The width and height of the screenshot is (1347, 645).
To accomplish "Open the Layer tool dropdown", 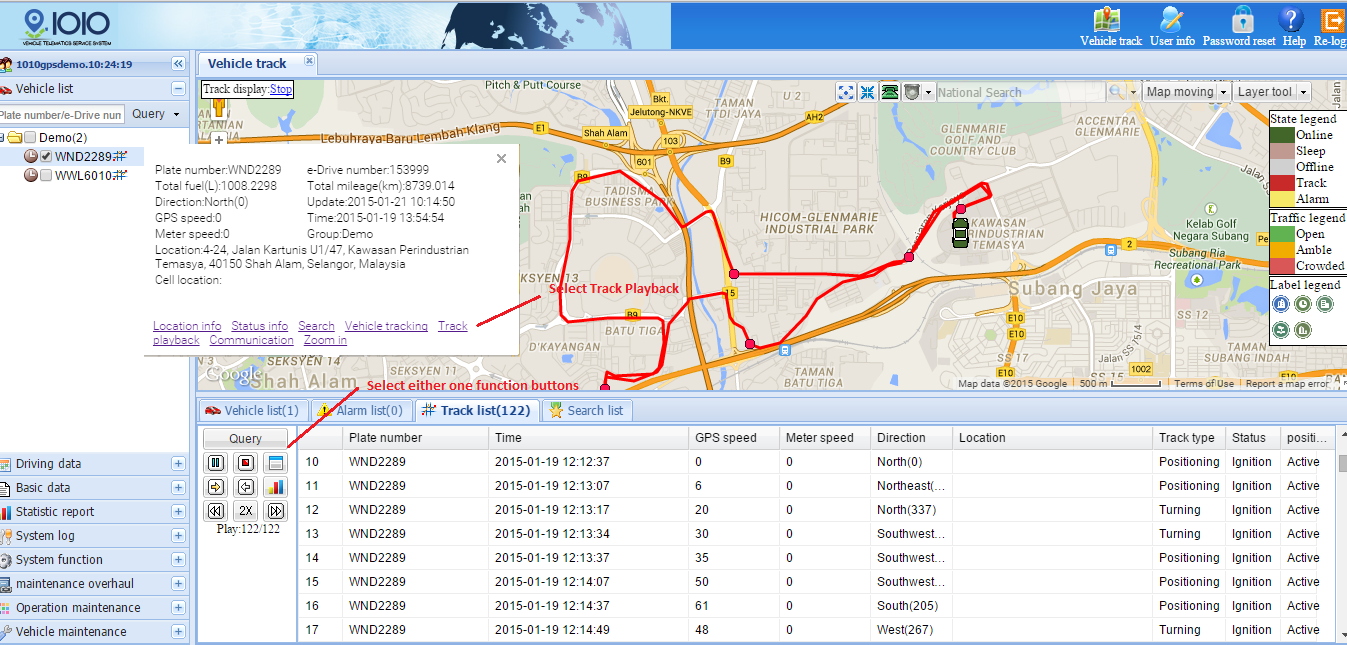I will click(x=1271, y=92).
